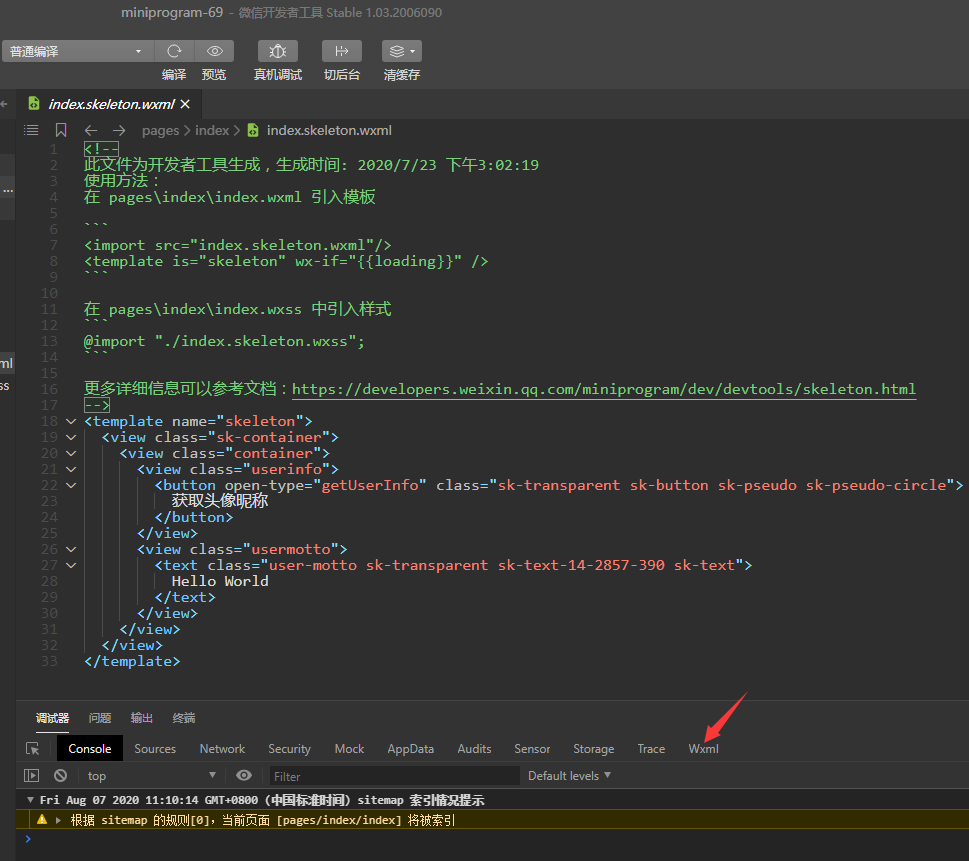This screenshot has height=861, width=969.
Task: Click the left arrow beside the file tab
Action: [4, 104]
